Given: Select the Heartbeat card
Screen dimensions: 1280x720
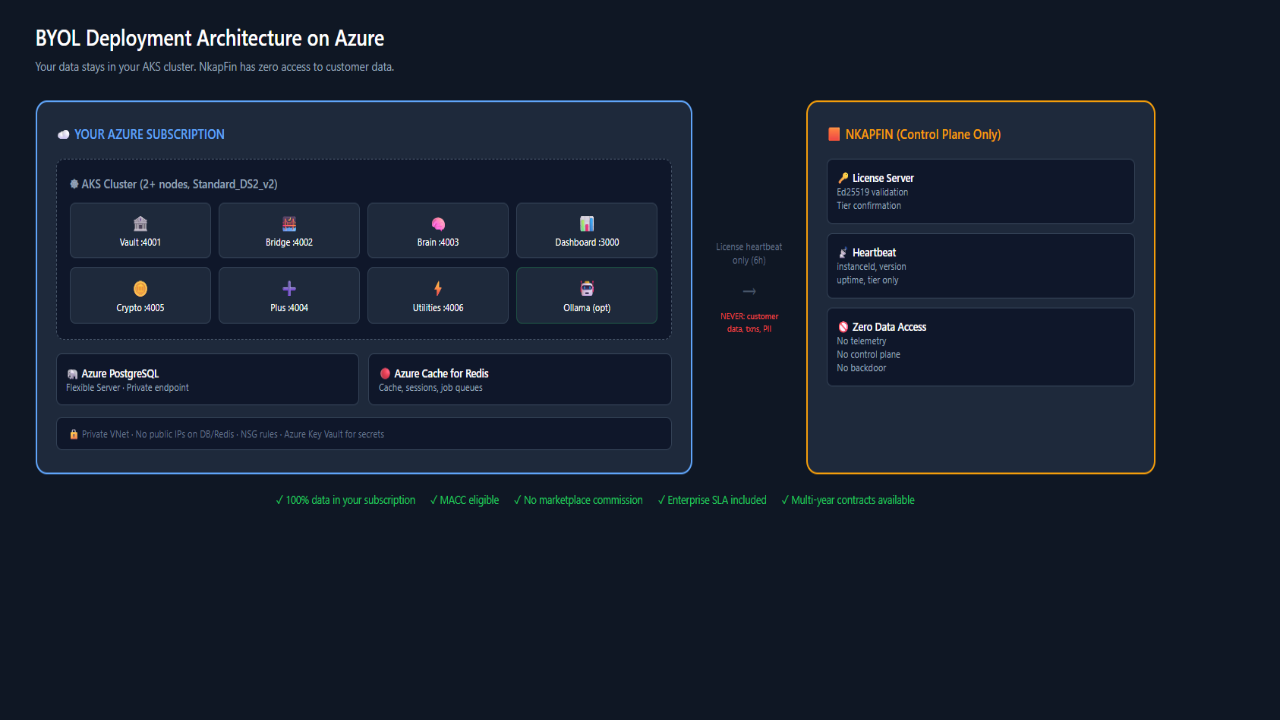Looking at the screenshot, I should tap(981, 266).
